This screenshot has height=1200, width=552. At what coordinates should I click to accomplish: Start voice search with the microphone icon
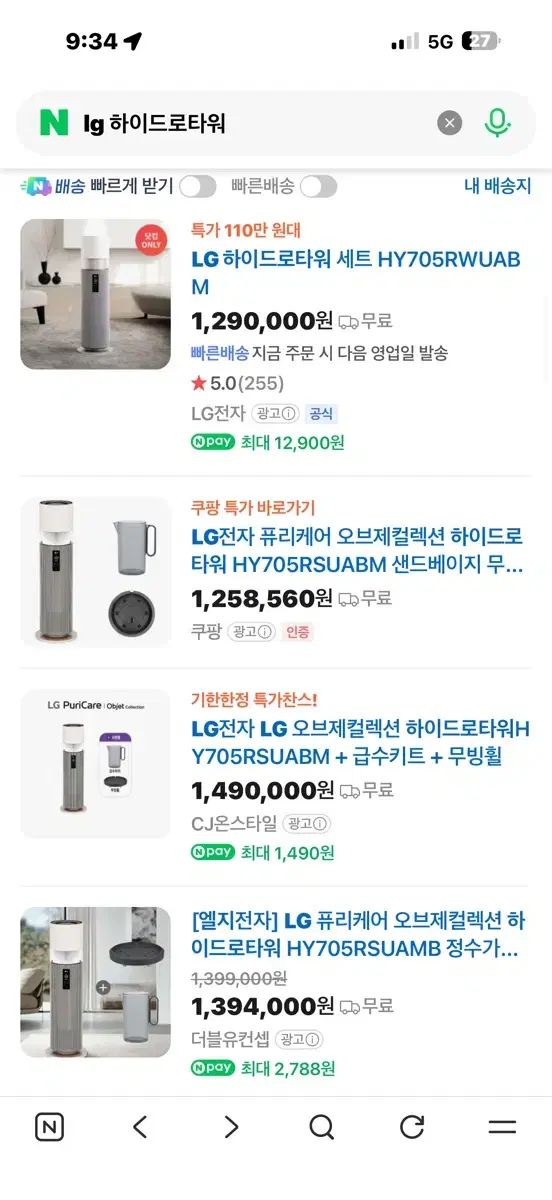(498, 123)
